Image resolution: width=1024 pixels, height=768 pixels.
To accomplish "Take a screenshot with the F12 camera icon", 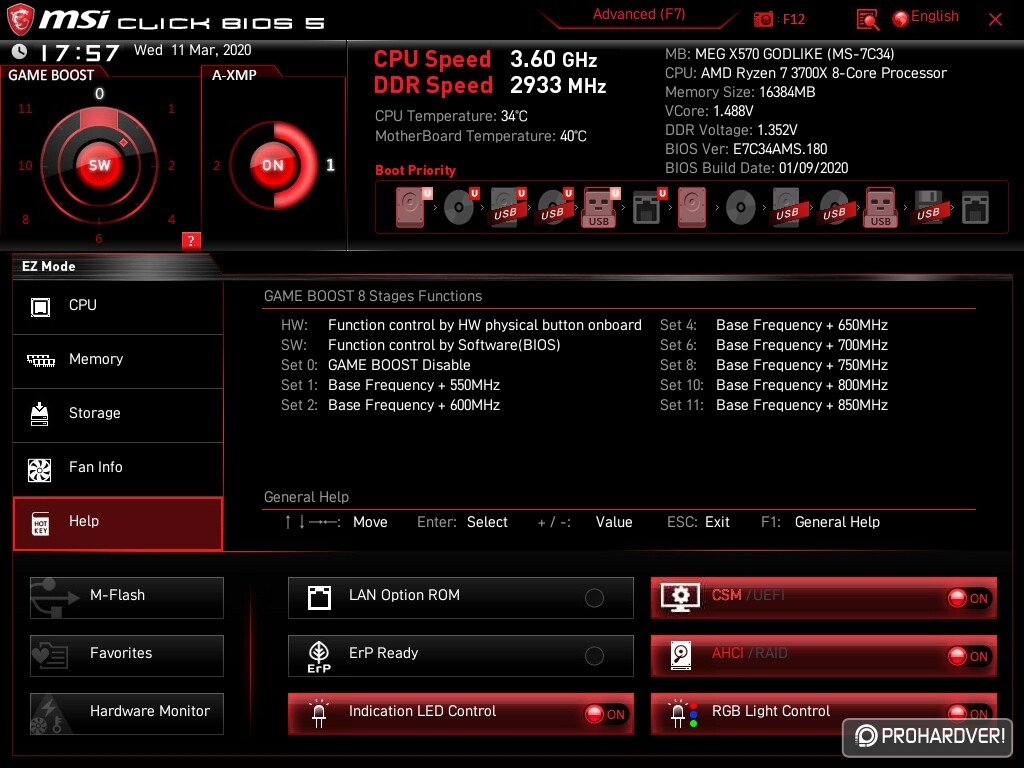I will (763, 20).
